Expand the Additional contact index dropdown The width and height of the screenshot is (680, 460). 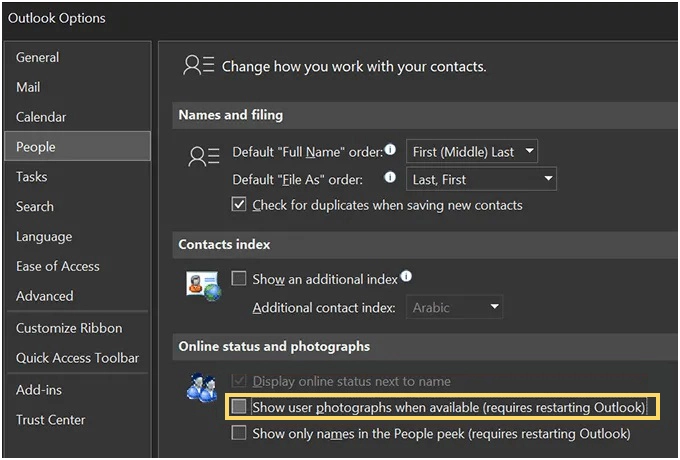[454, 307]
